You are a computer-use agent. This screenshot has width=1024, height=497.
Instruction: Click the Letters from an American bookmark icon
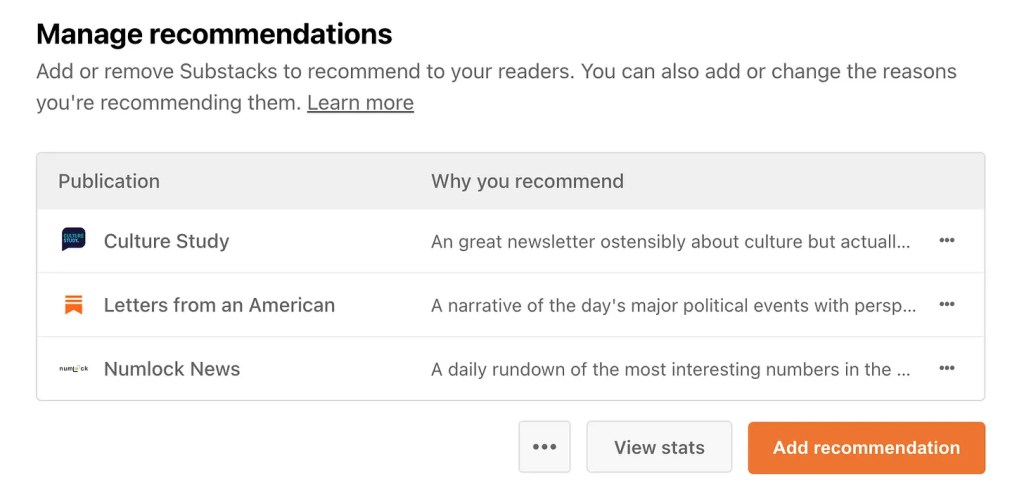click(x=73, y=305)
